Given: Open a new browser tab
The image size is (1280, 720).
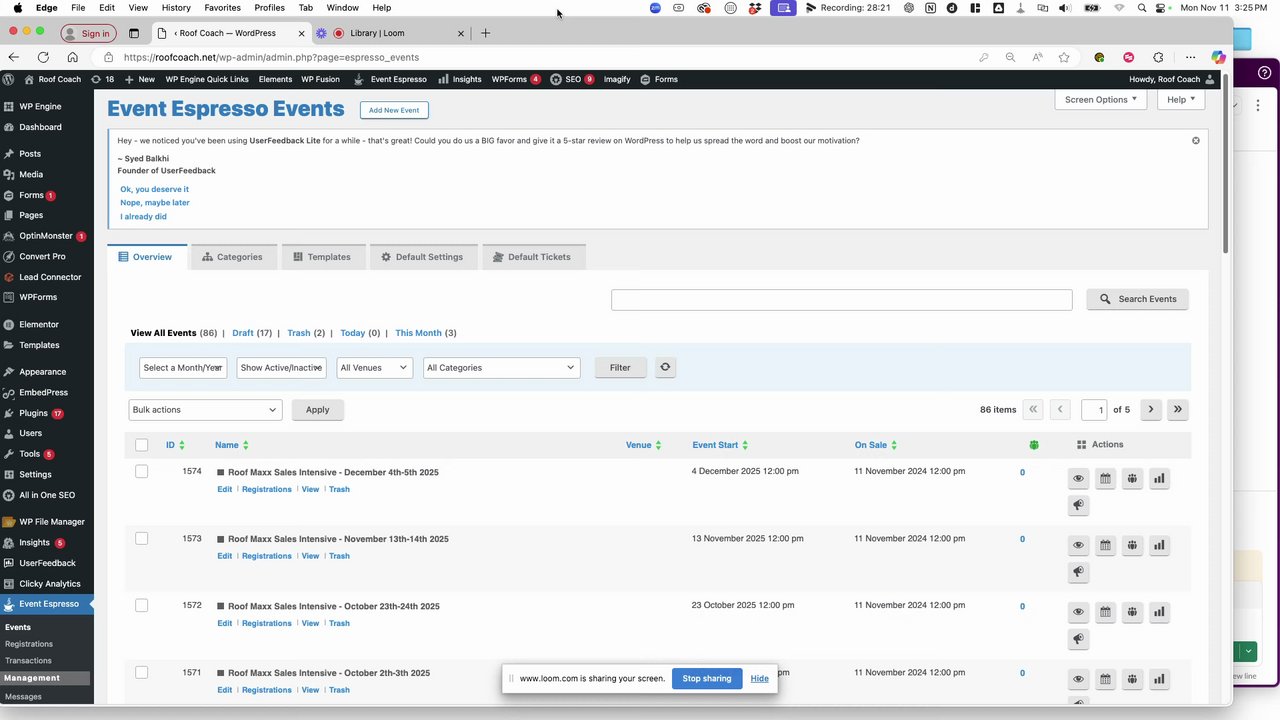Looking at the screenshot, I should point(485,33).
